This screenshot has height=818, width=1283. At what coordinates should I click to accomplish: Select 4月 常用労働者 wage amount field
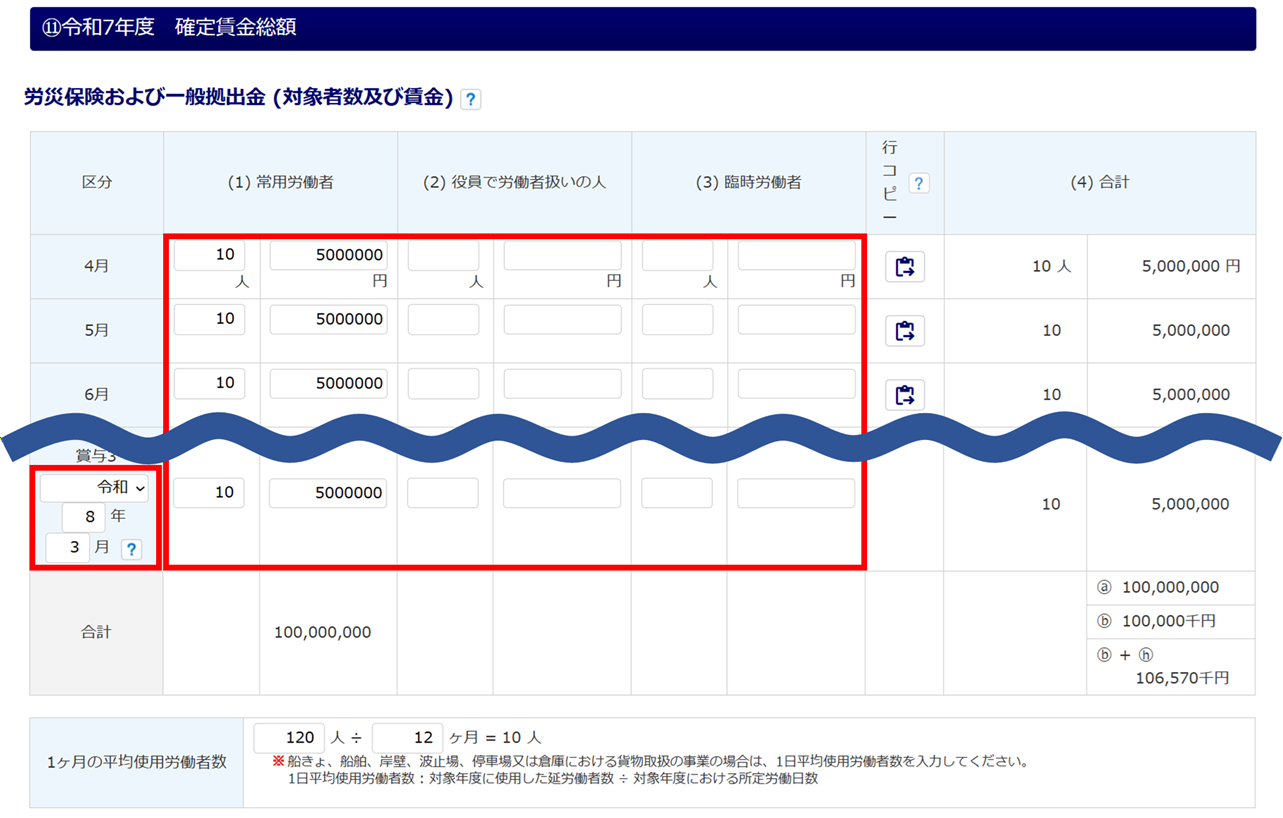pyautogui.click(x=328, y=255)
